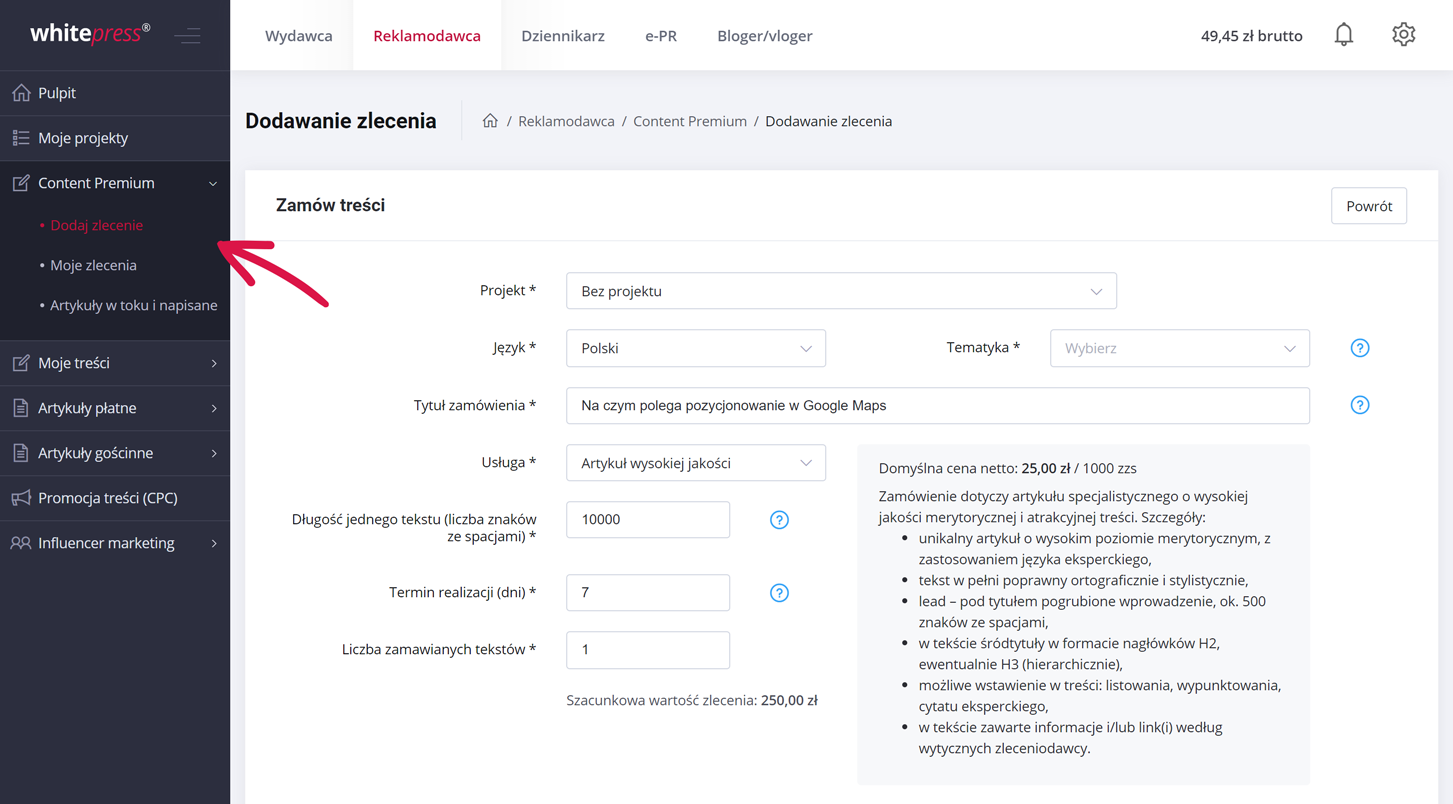
Task: Open the Usługa dropdown
Action: (x=695, y=463)
